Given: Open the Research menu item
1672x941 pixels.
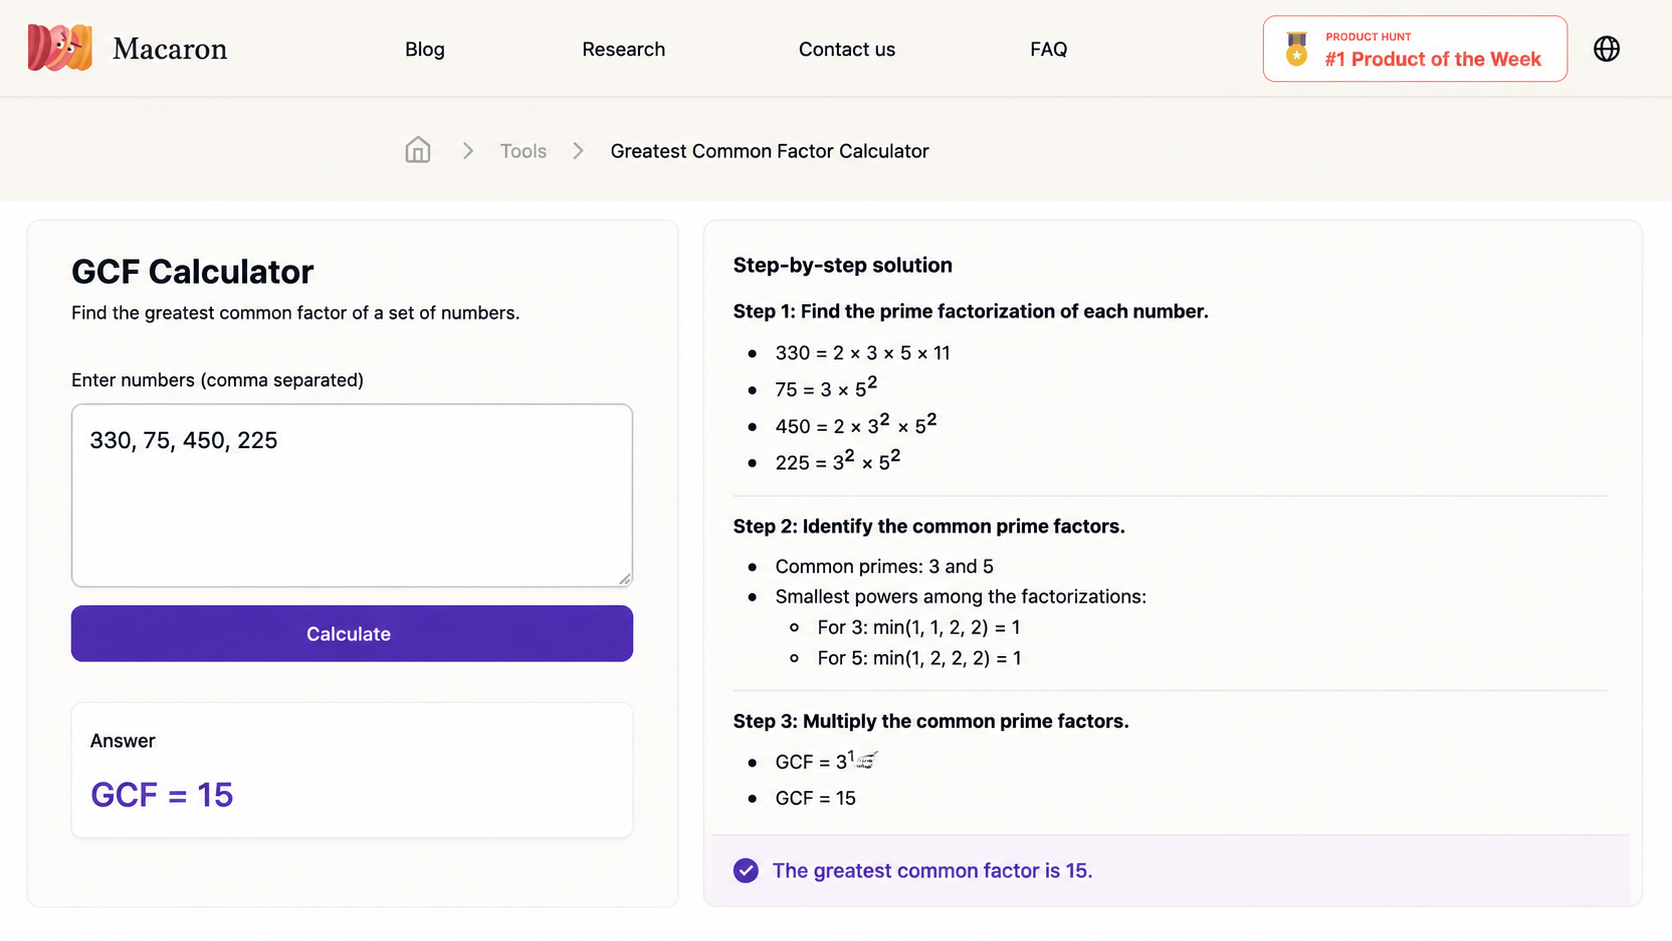Looking at the screenshot, I should (623, 49).
